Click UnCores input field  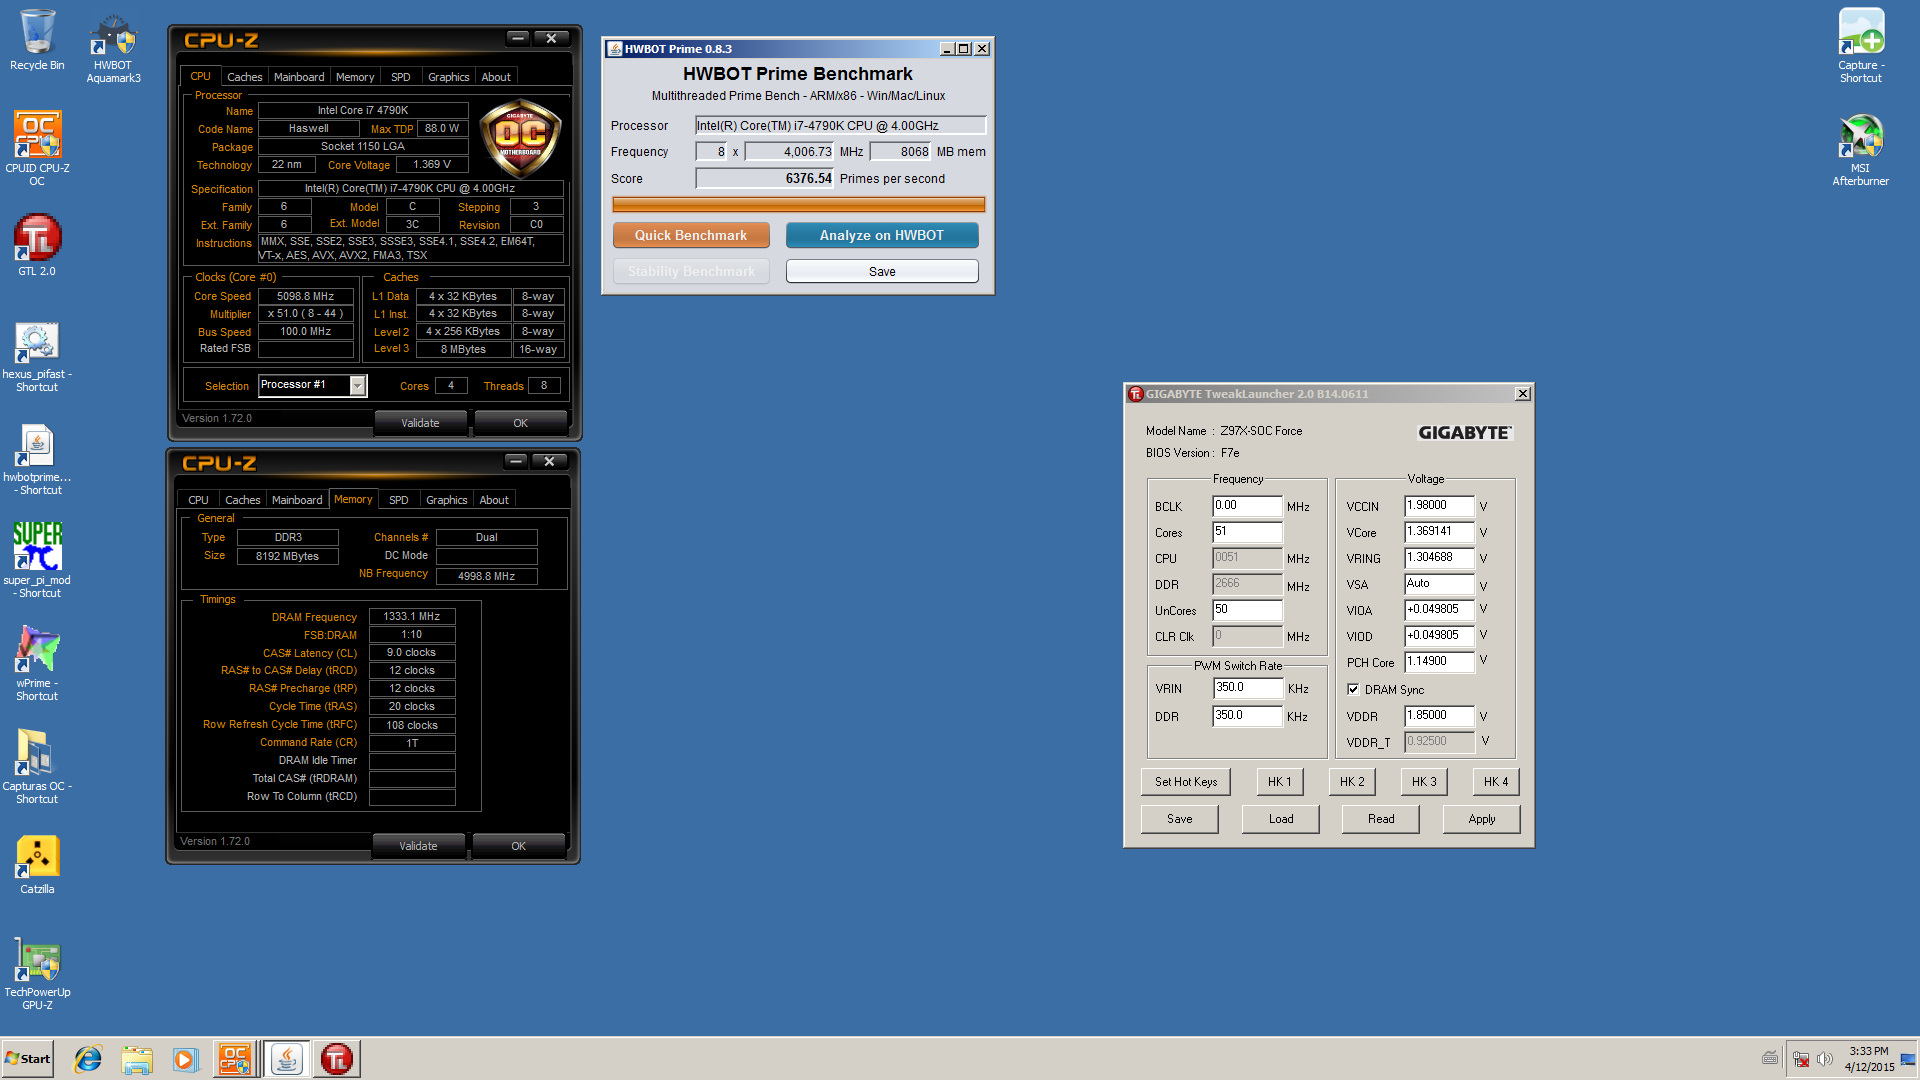tap(1247, 610)
